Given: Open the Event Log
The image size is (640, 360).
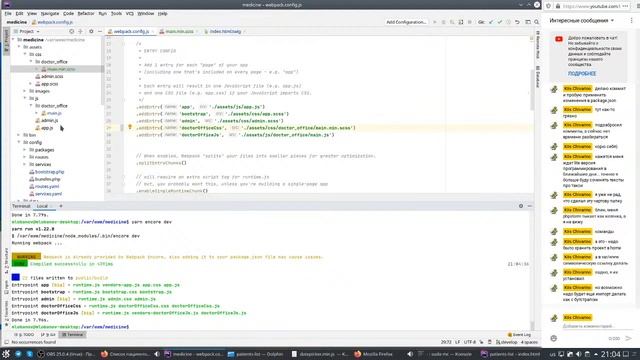Looking at the screenshot, I should (520, 335).
